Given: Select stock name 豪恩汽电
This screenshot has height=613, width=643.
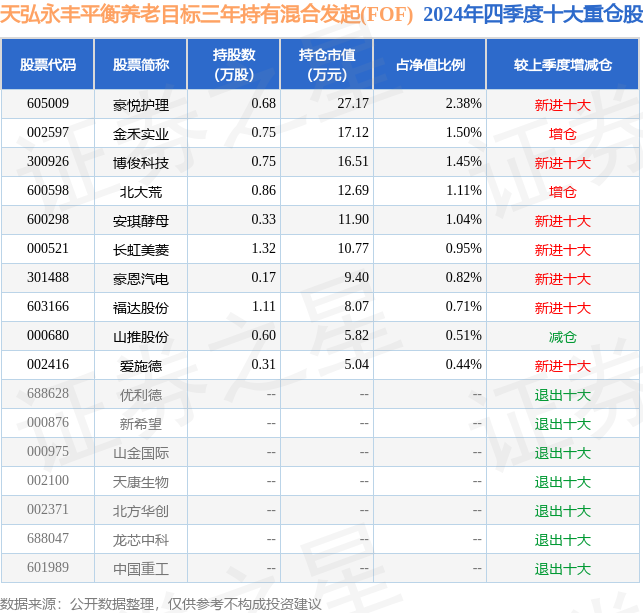Looking at the screenshot, I should point(141,279).
